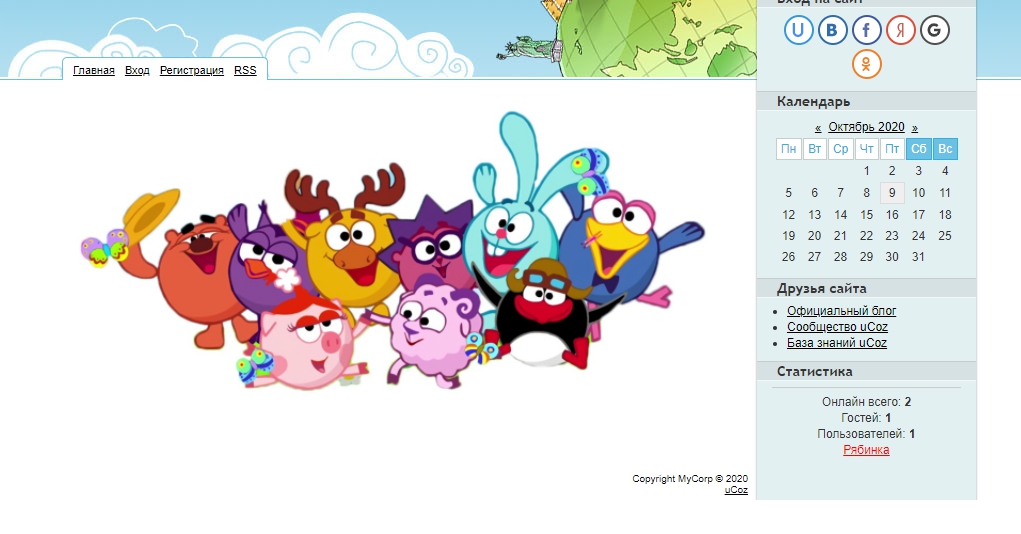Click day 1 in calendar
Image resolution: width=1021 pixels, height=534 pixels.
867,171
